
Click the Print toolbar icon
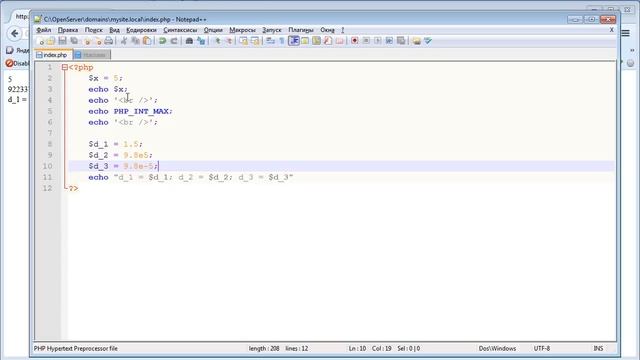click(x=109, y=41)
